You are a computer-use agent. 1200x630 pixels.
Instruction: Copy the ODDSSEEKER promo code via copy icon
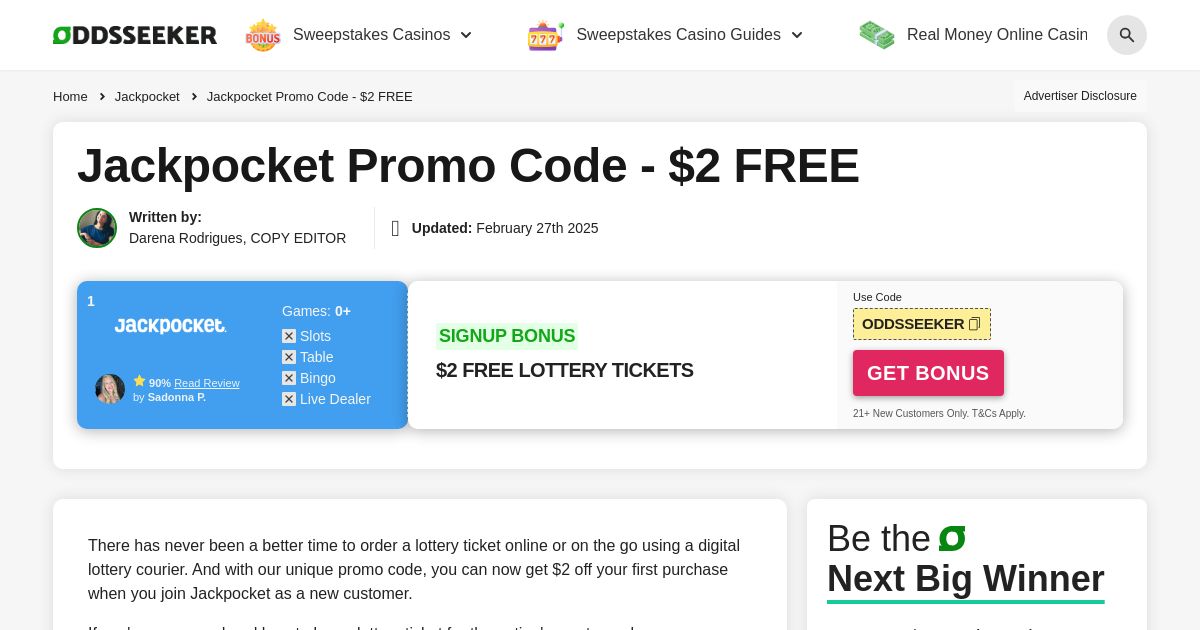point(973,323)
